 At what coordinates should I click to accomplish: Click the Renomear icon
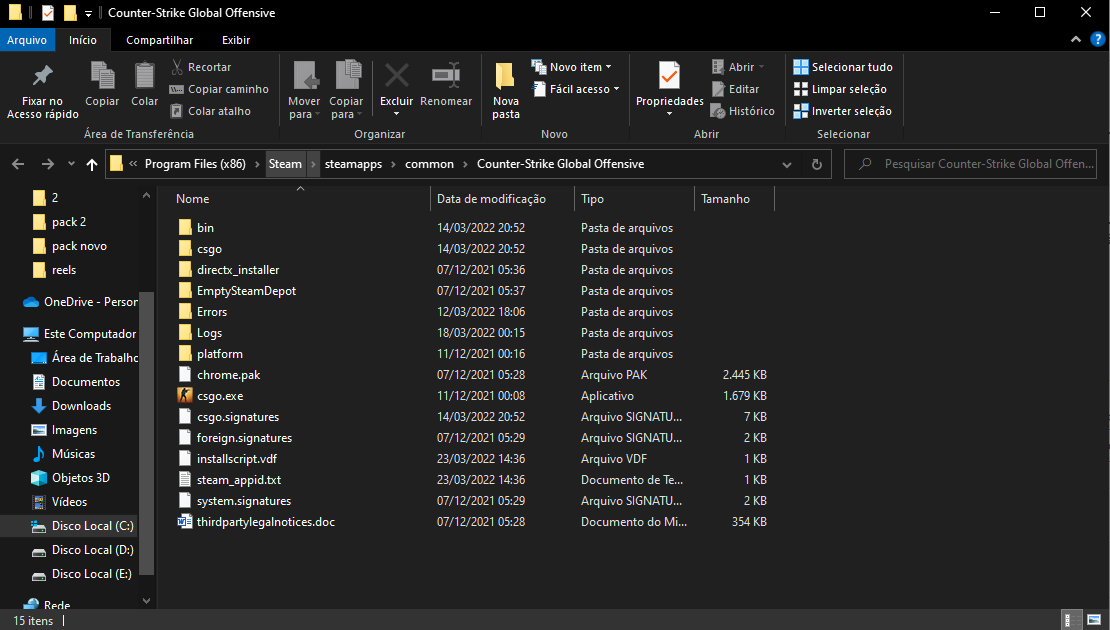[446, 76]
